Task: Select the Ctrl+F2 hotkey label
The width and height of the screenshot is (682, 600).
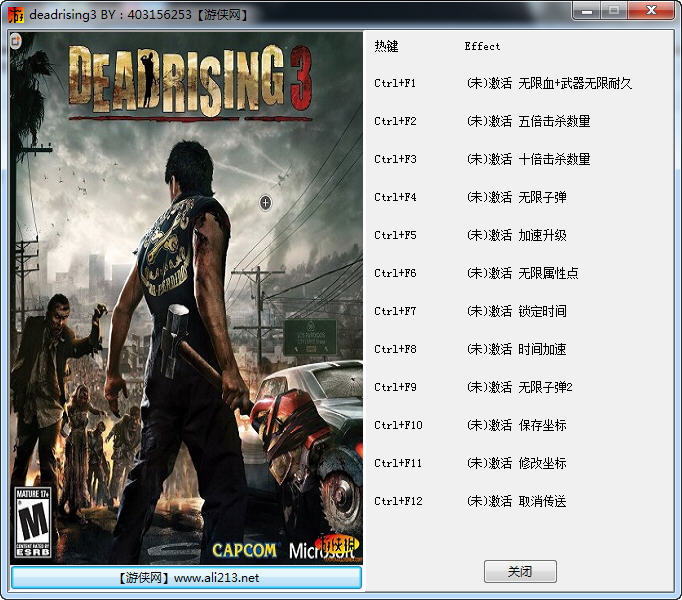Action: point(395,121)
